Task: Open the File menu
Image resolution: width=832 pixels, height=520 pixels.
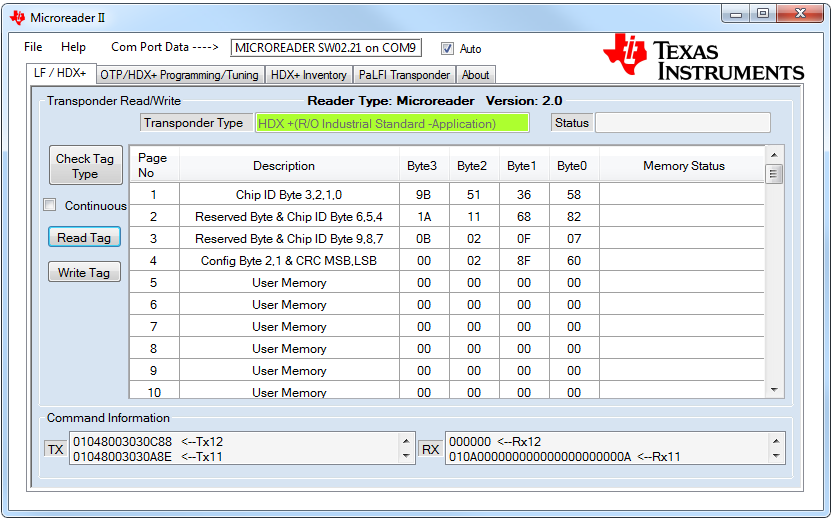Action: pos(33,47)
